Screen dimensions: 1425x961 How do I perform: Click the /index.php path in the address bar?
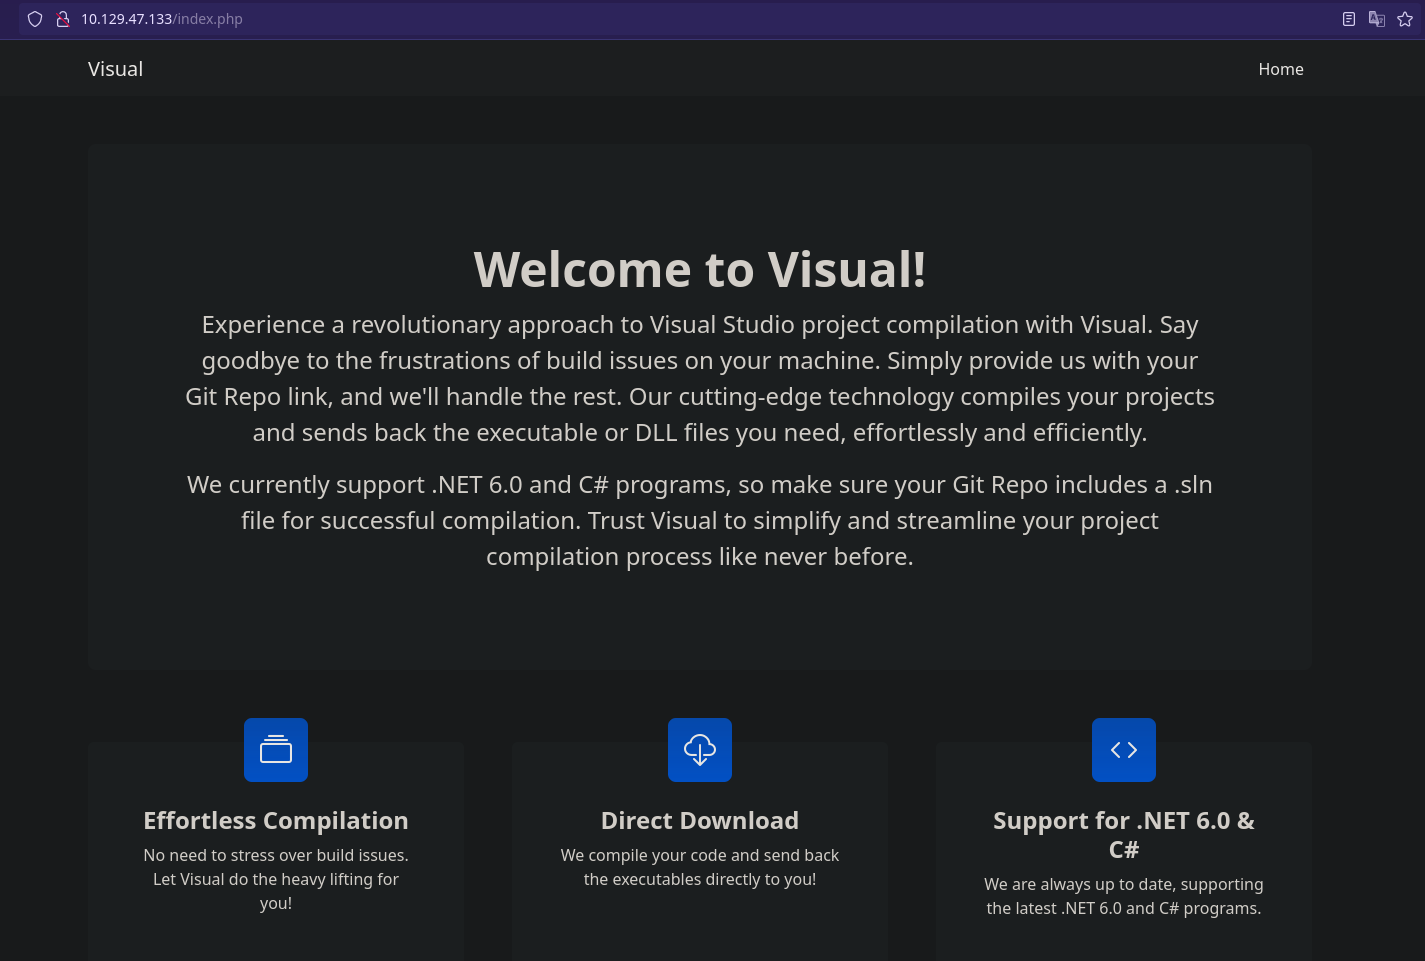(x=208, y=19)
